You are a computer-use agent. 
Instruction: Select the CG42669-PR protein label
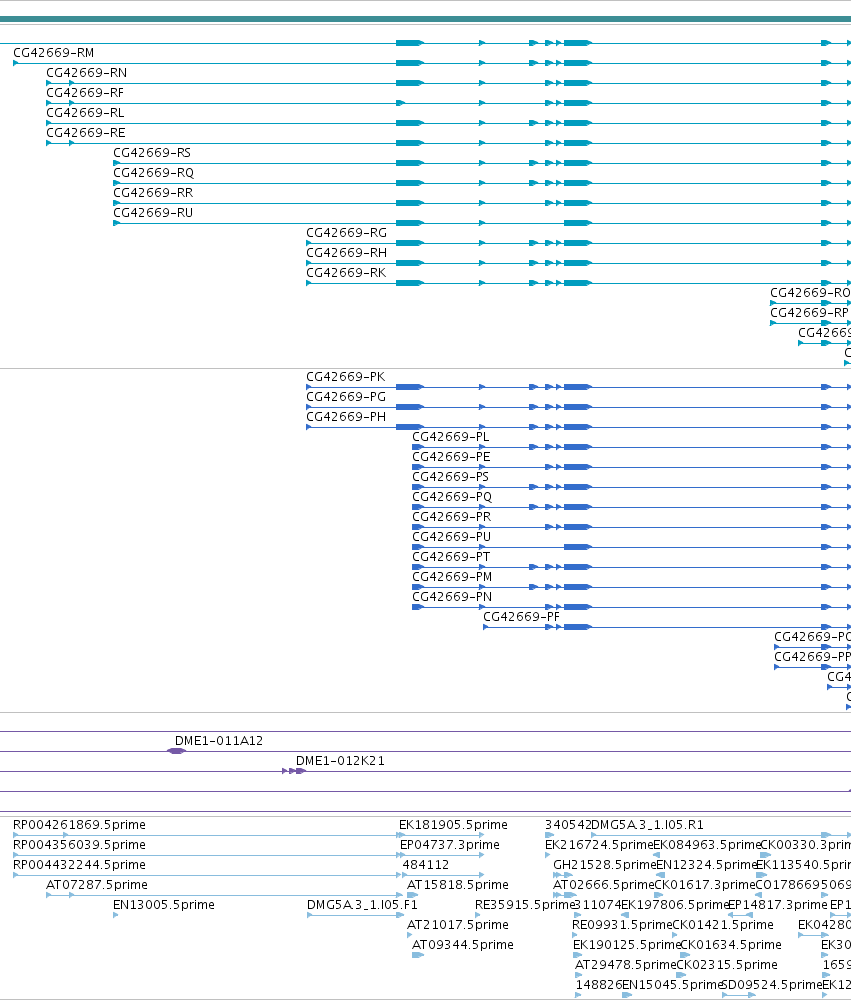click(x=451, y=517)
